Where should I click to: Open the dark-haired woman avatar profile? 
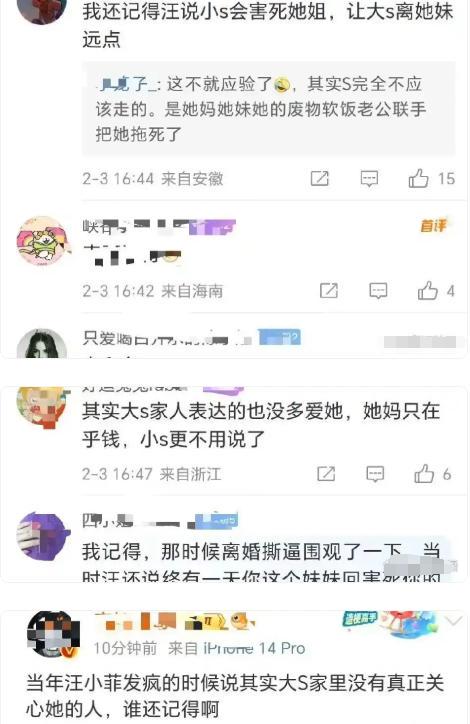pyautogui.click(x=42, y=344)
